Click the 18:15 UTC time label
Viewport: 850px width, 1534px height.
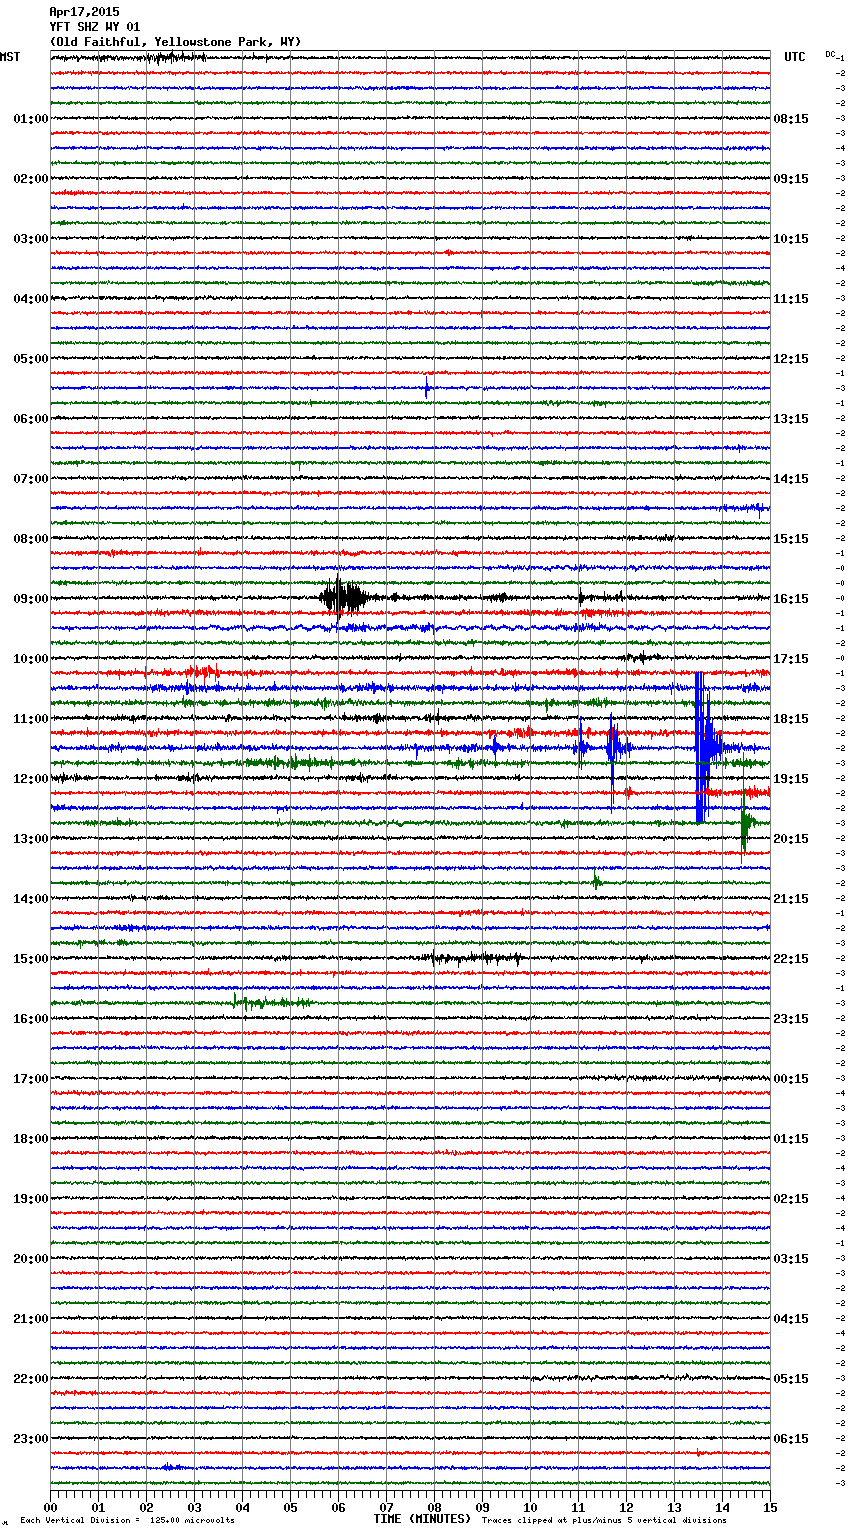[x=791, y=719]
